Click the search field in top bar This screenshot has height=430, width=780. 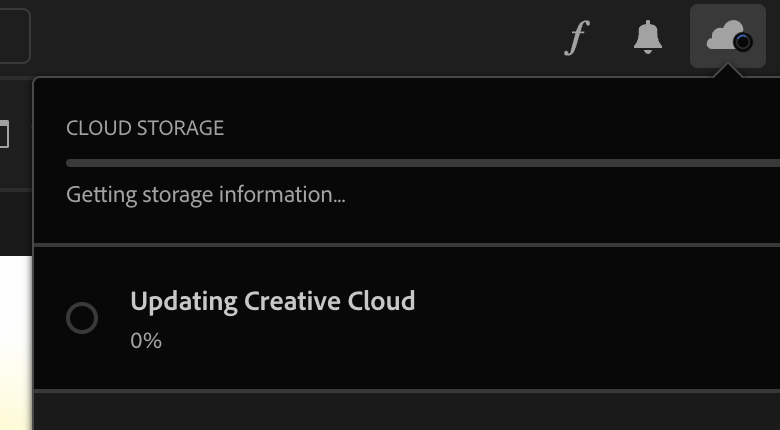tap(12, 36)
